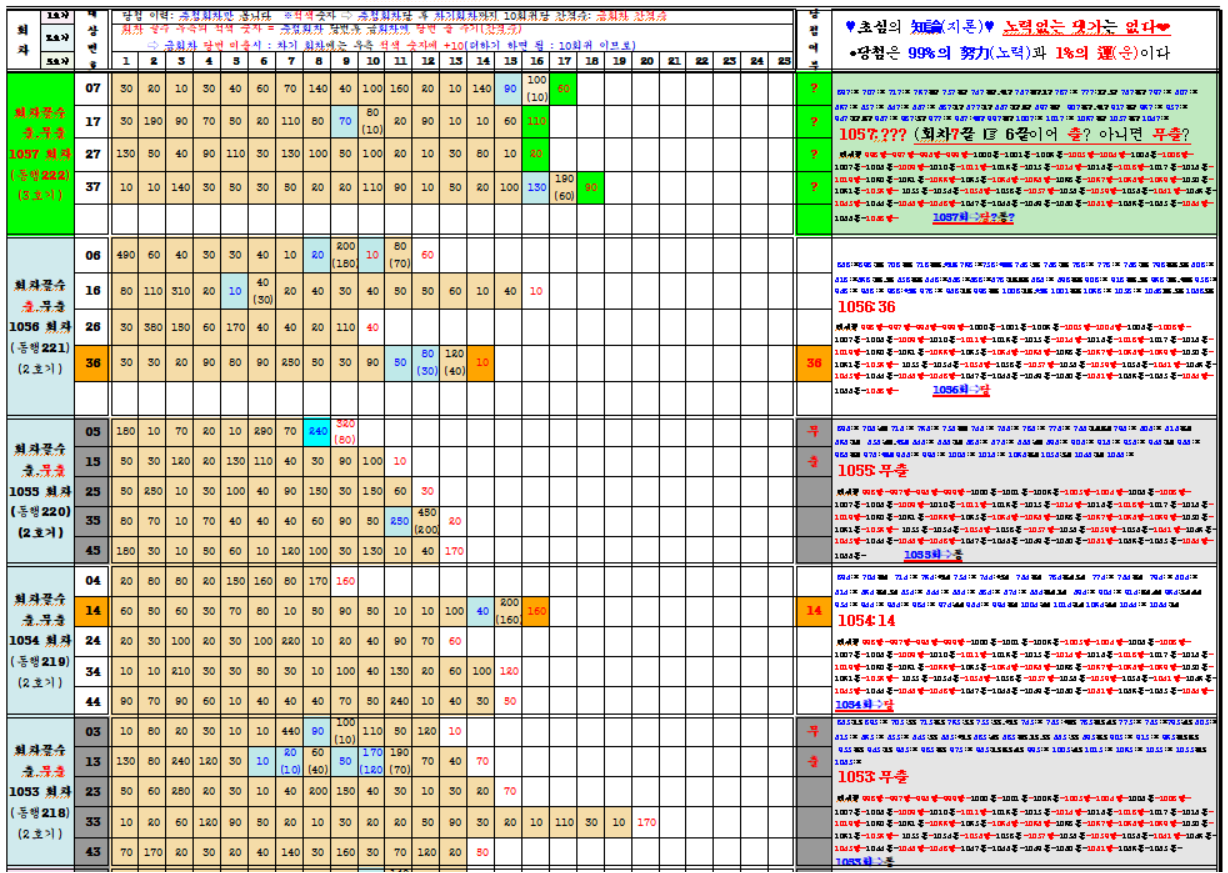Click column header 1 in number row
Viewport: 1228px width, 873px height.
click(x=126, y=61)
